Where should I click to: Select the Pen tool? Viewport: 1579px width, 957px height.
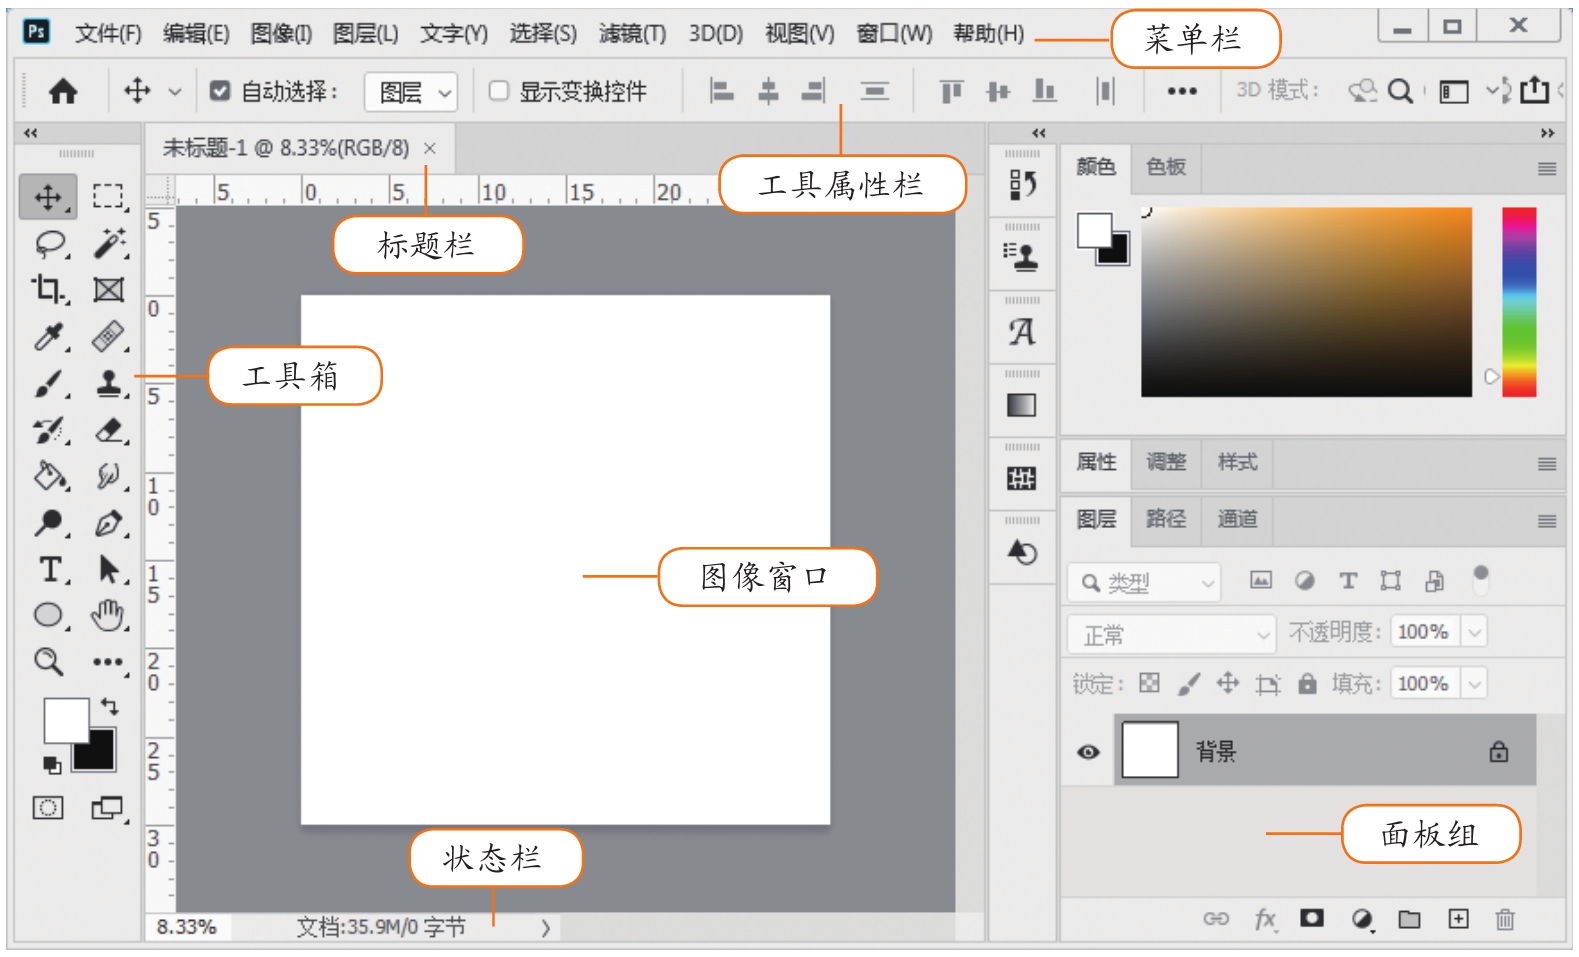pos(109,523)
